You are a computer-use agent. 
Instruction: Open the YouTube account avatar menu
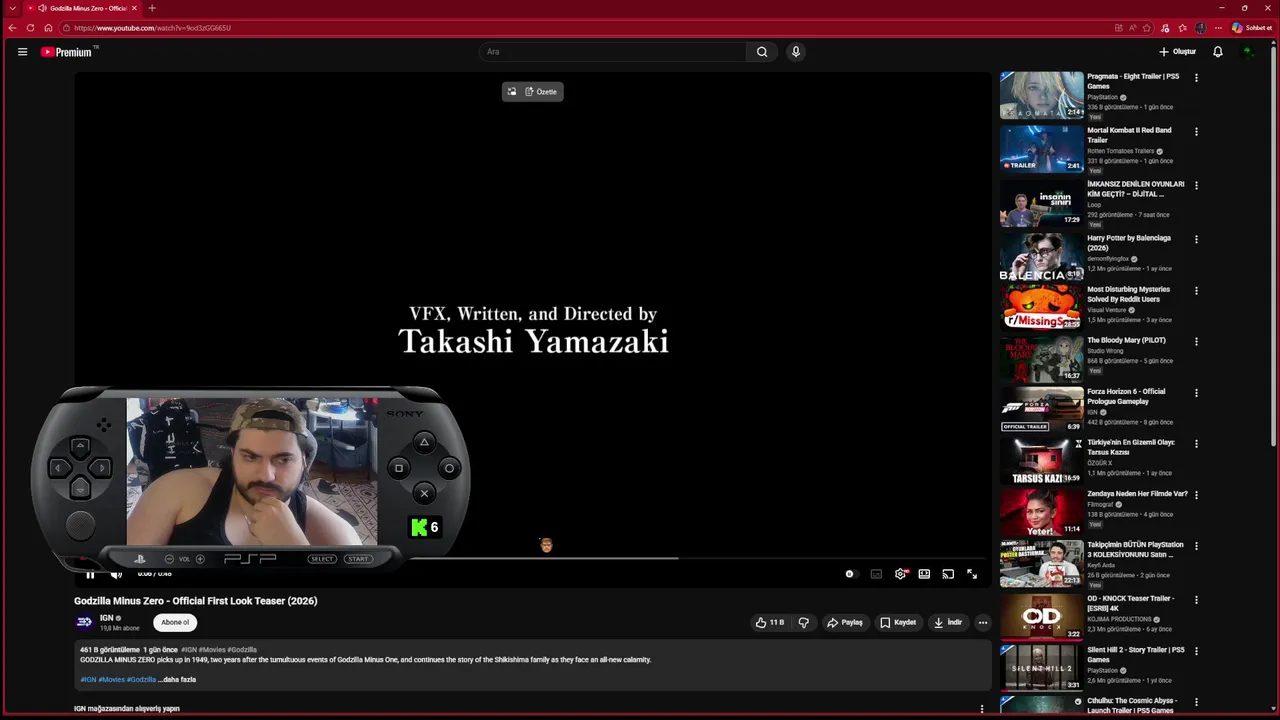[1248, 52]
